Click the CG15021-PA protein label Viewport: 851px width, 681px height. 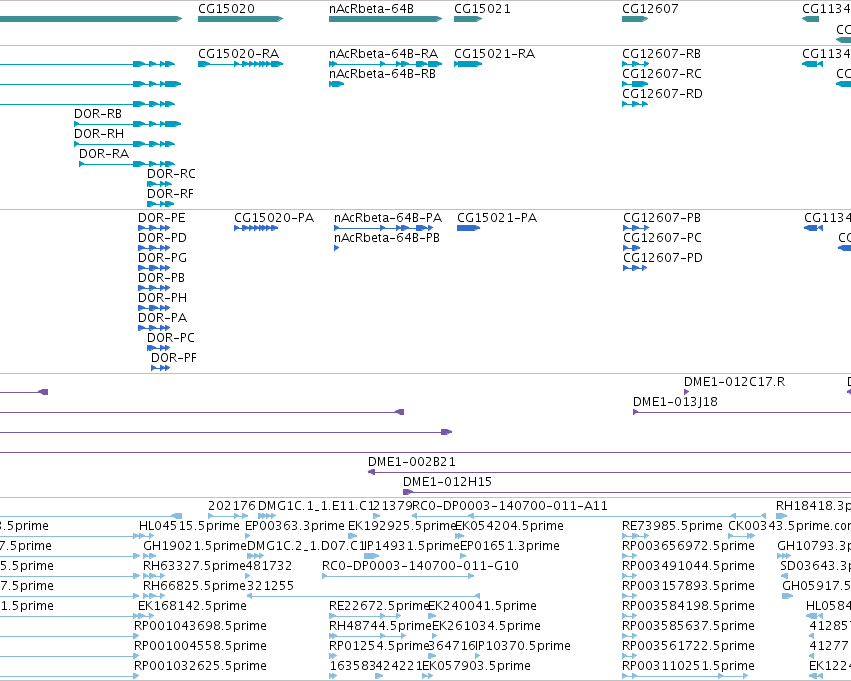[x=497, y=218]
